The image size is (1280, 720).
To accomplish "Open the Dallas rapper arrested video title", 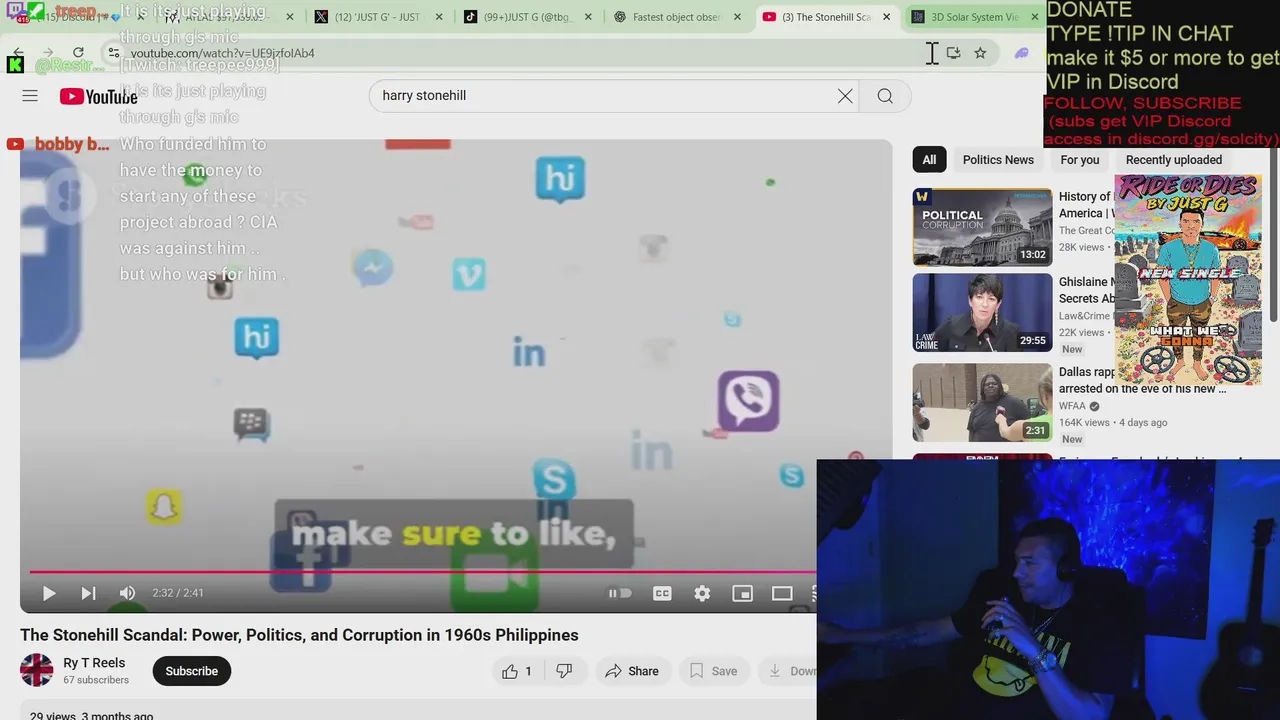I will (1142, 380).
